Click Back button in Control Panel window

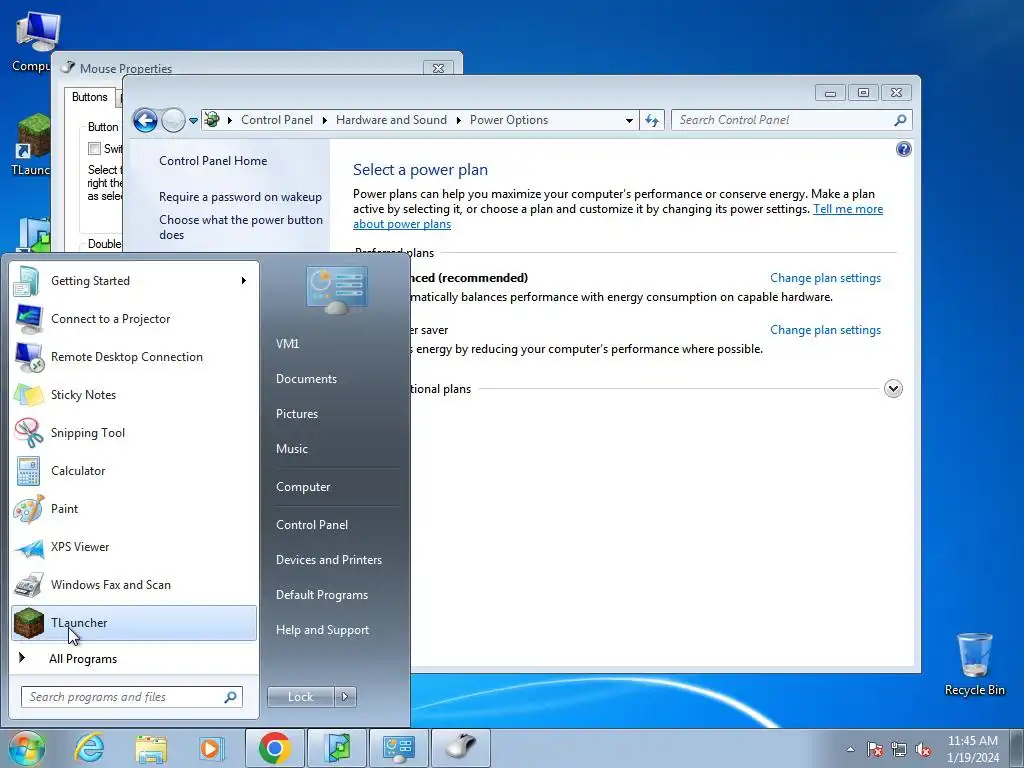[x=145, y=120]
